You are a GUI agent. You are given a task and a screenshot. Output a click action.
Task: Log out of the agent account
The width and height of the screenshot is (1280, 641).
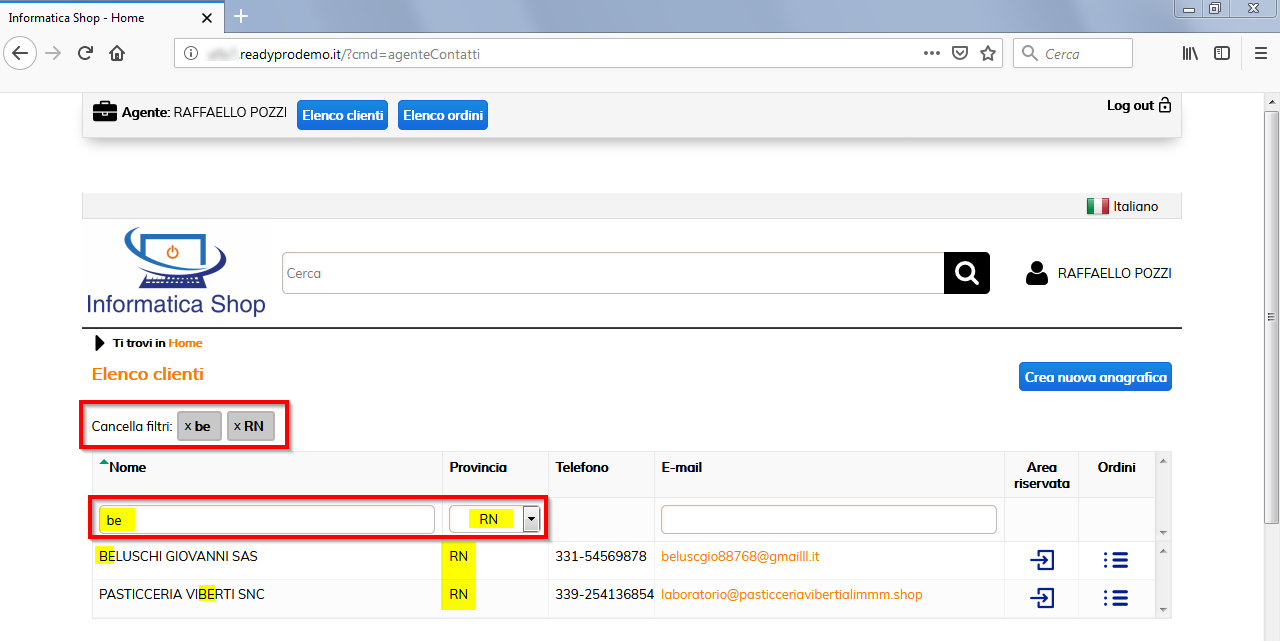[x=1139, y=105]
